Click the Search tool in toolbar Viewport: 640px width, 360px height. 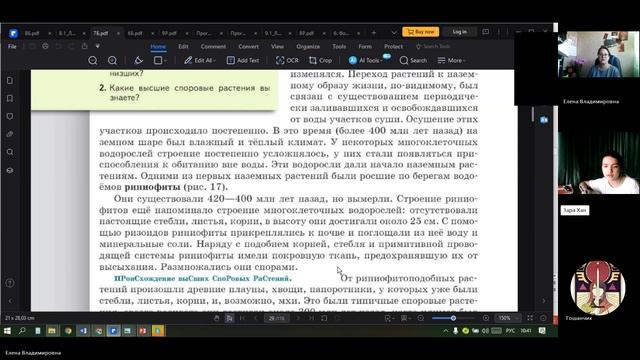point(413,60)
